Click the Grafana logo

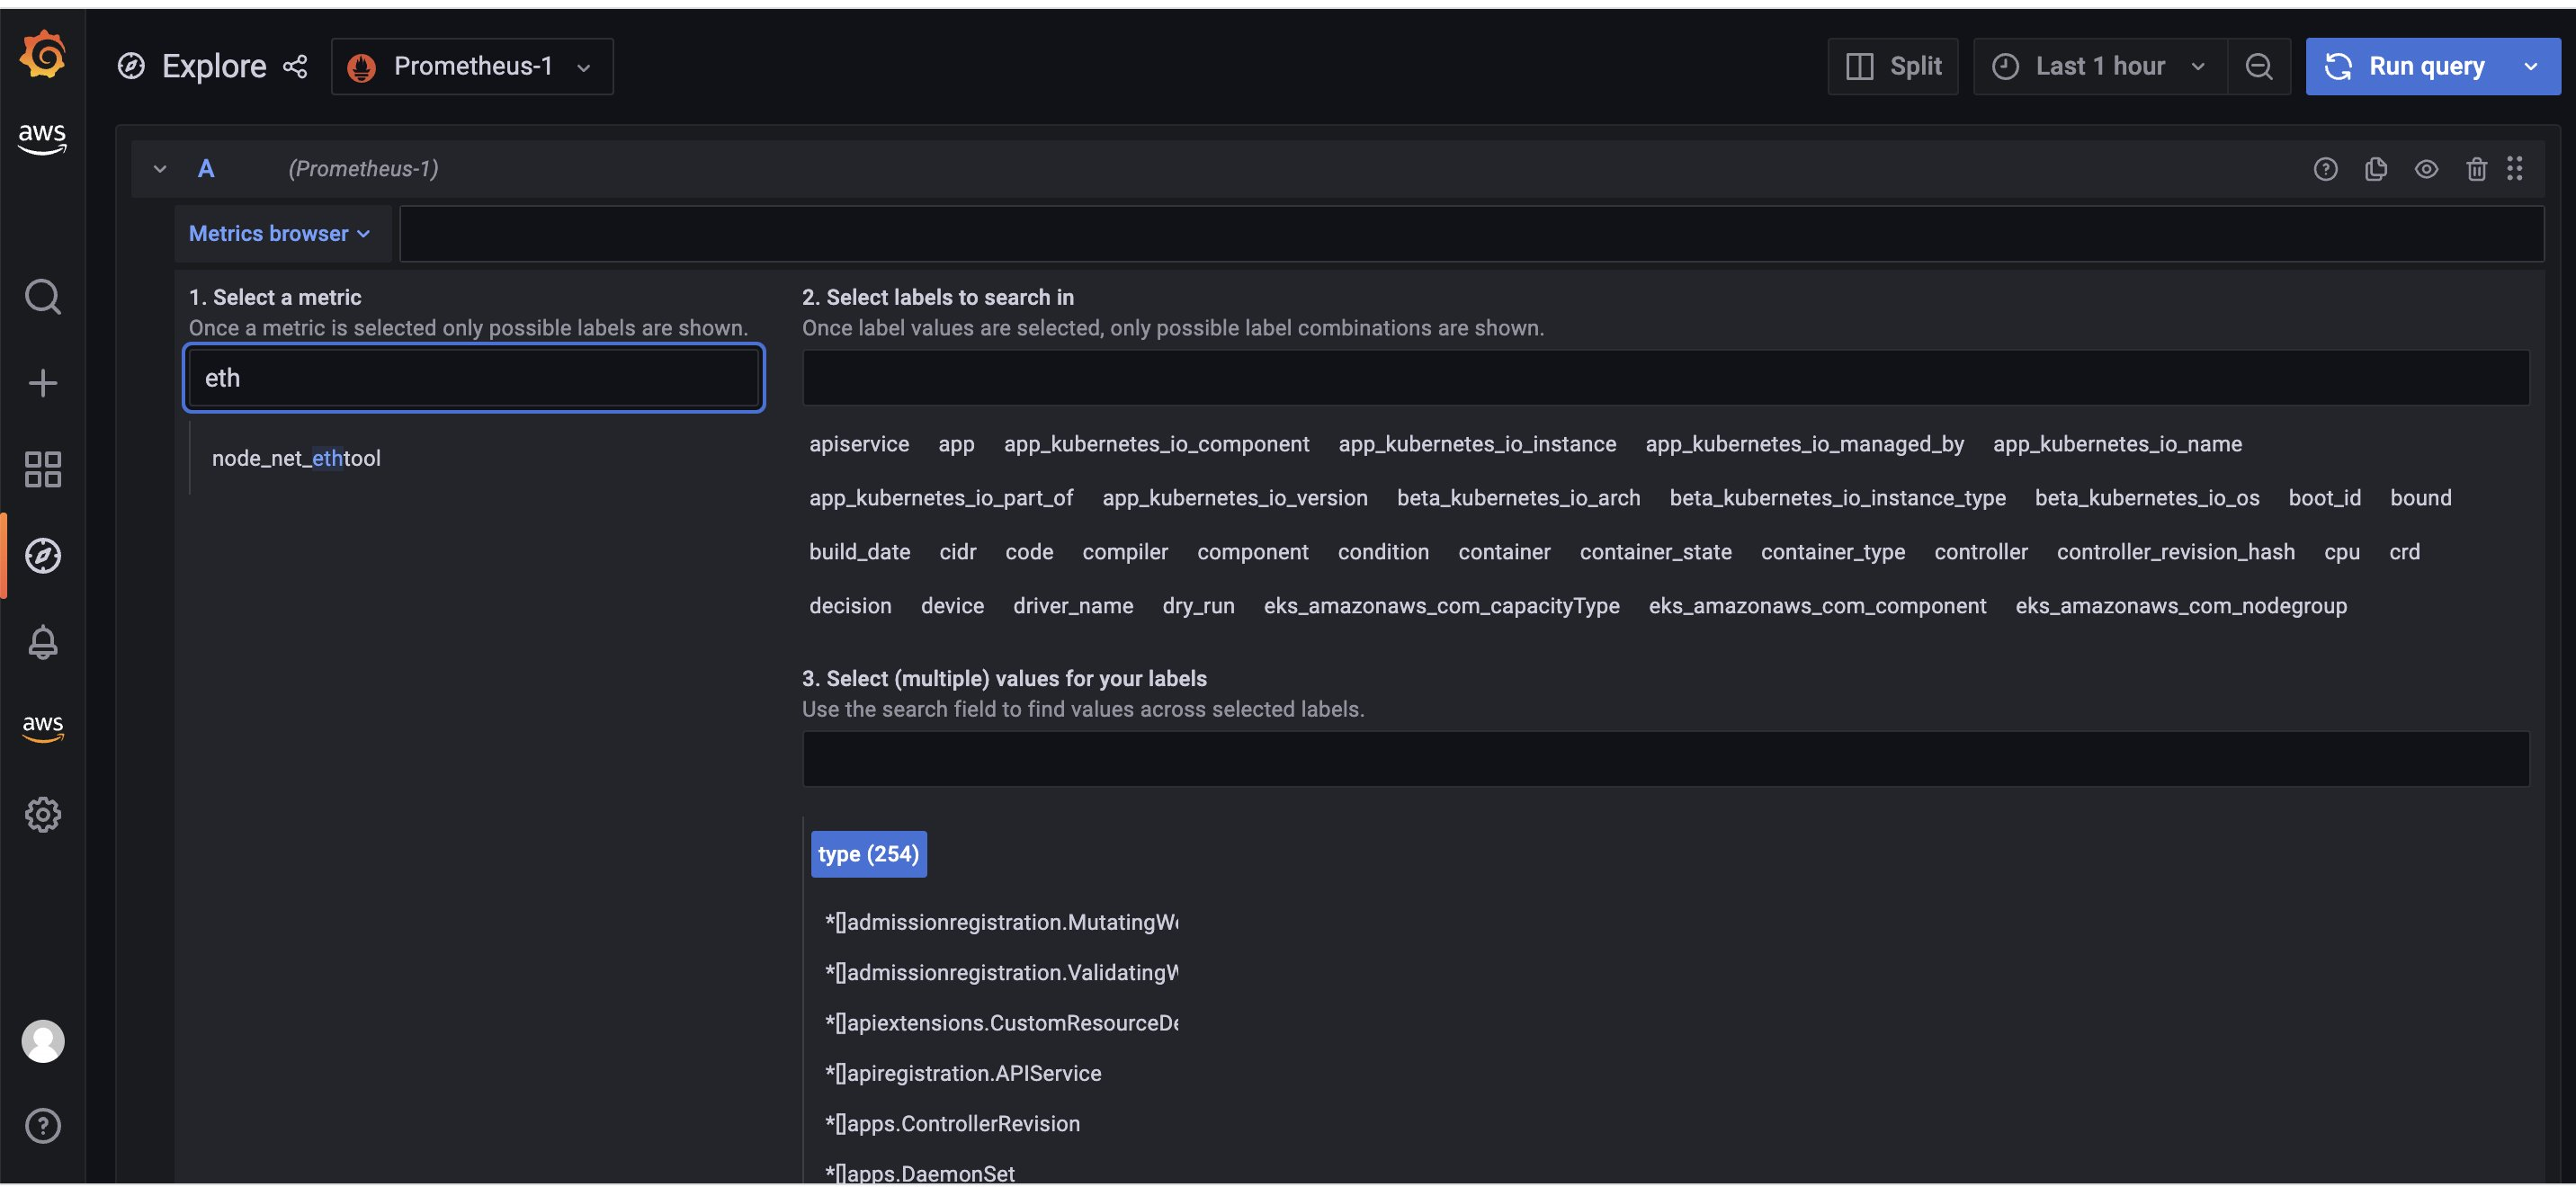tap(42, 55)
